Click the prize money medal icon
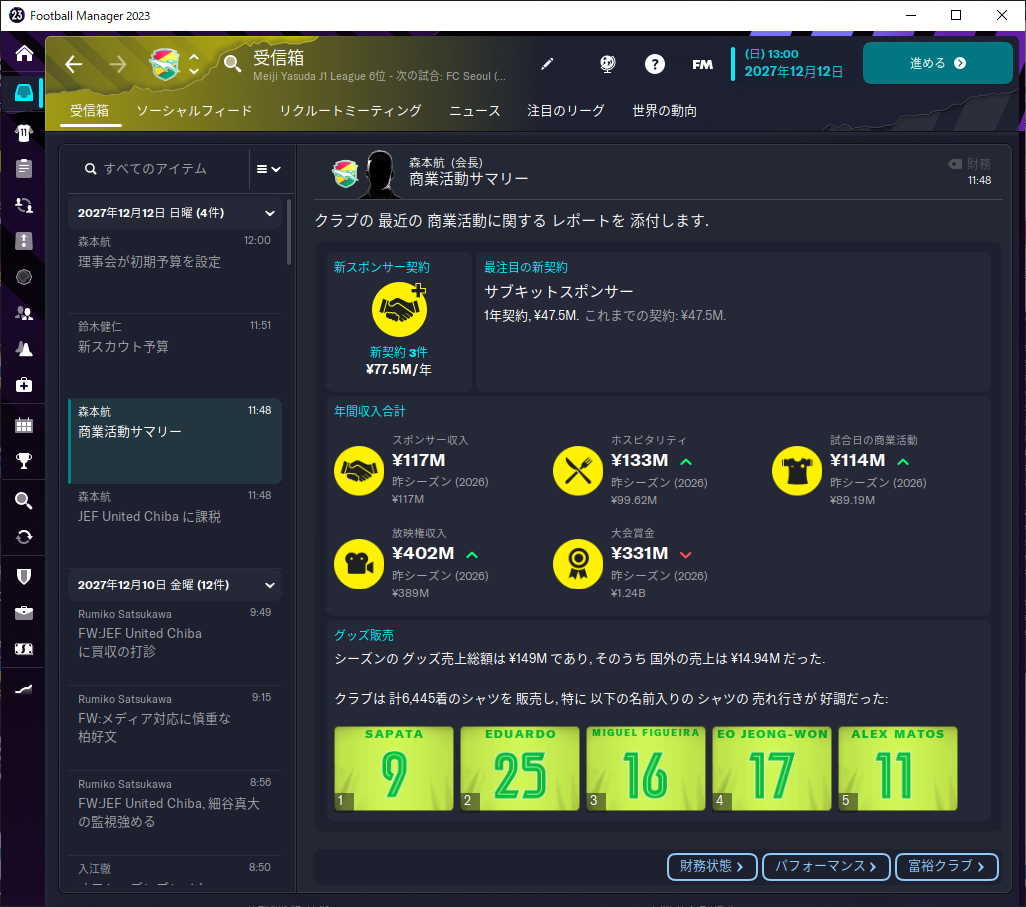The height and width of the screenshot is (907, 1026). click(578, 563)
